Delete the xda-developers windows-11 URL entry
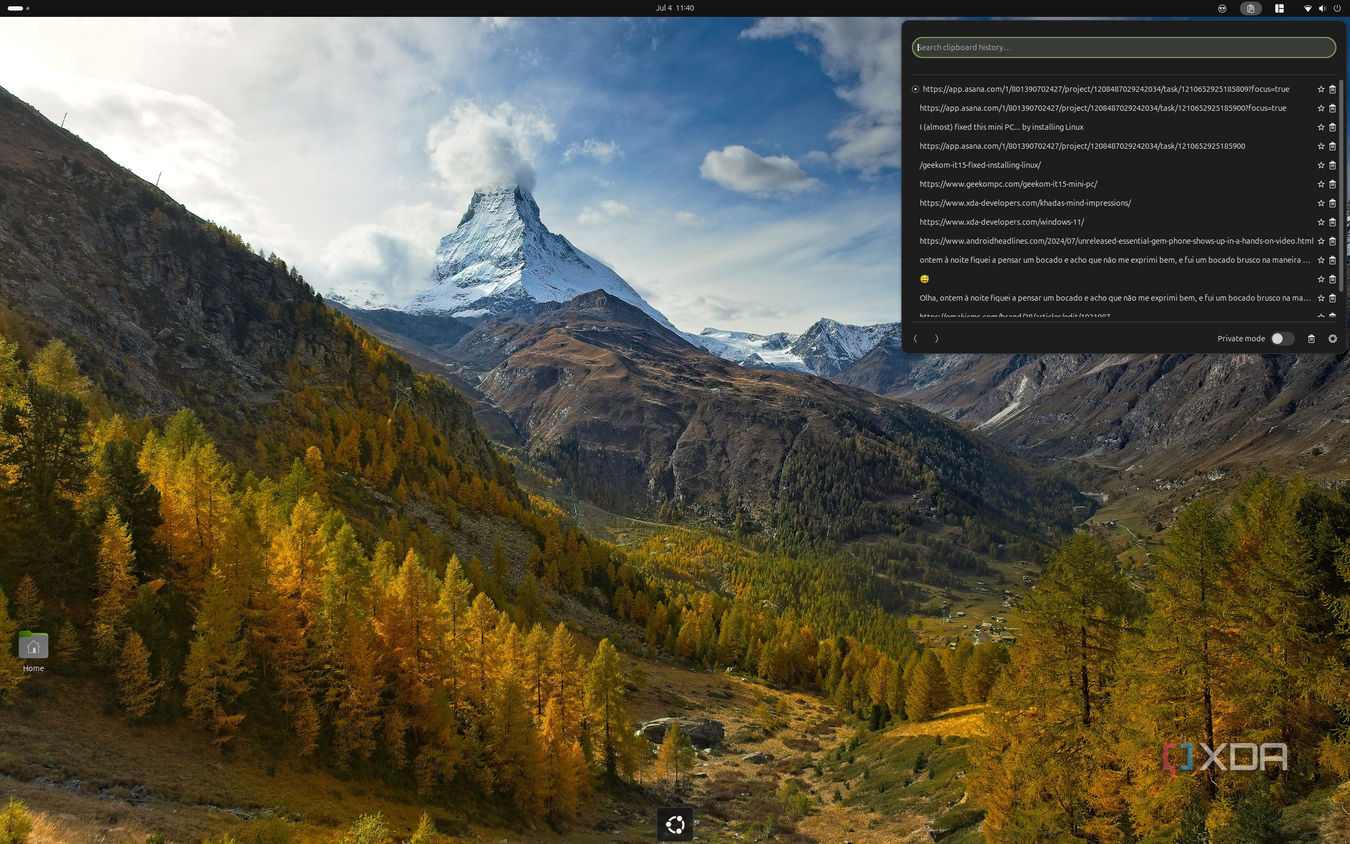Viewport: 1350px width, 844px height. tap(1332, 222)
